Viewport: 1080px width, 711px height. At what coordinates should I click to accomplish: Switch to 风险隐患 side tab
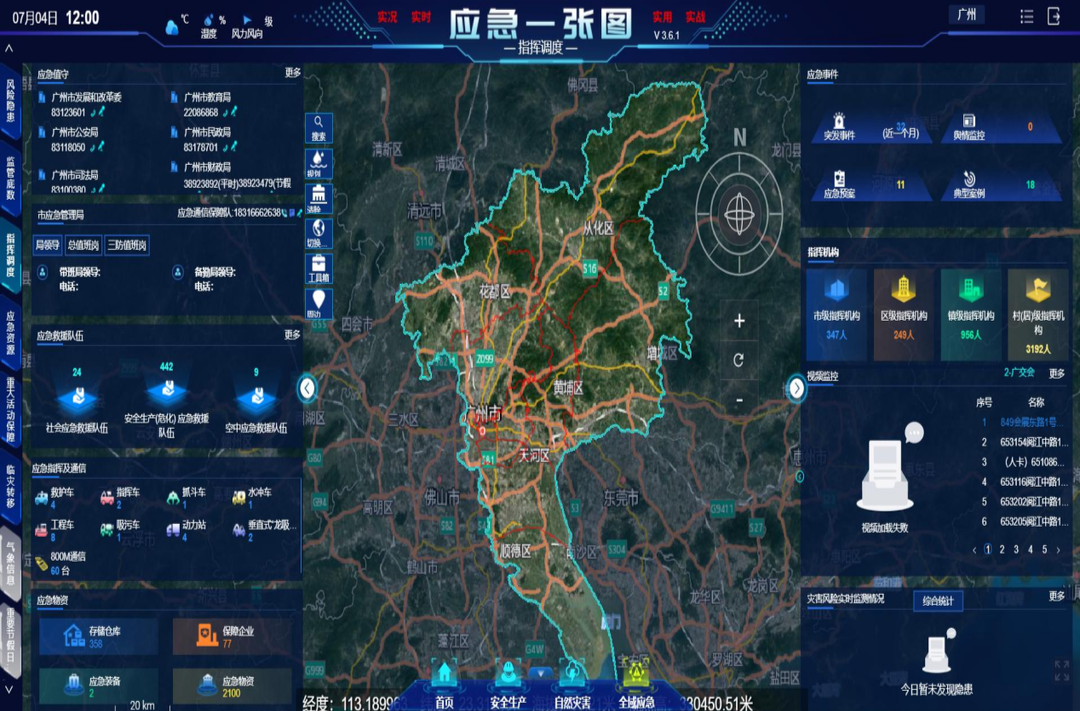[11, 100]
